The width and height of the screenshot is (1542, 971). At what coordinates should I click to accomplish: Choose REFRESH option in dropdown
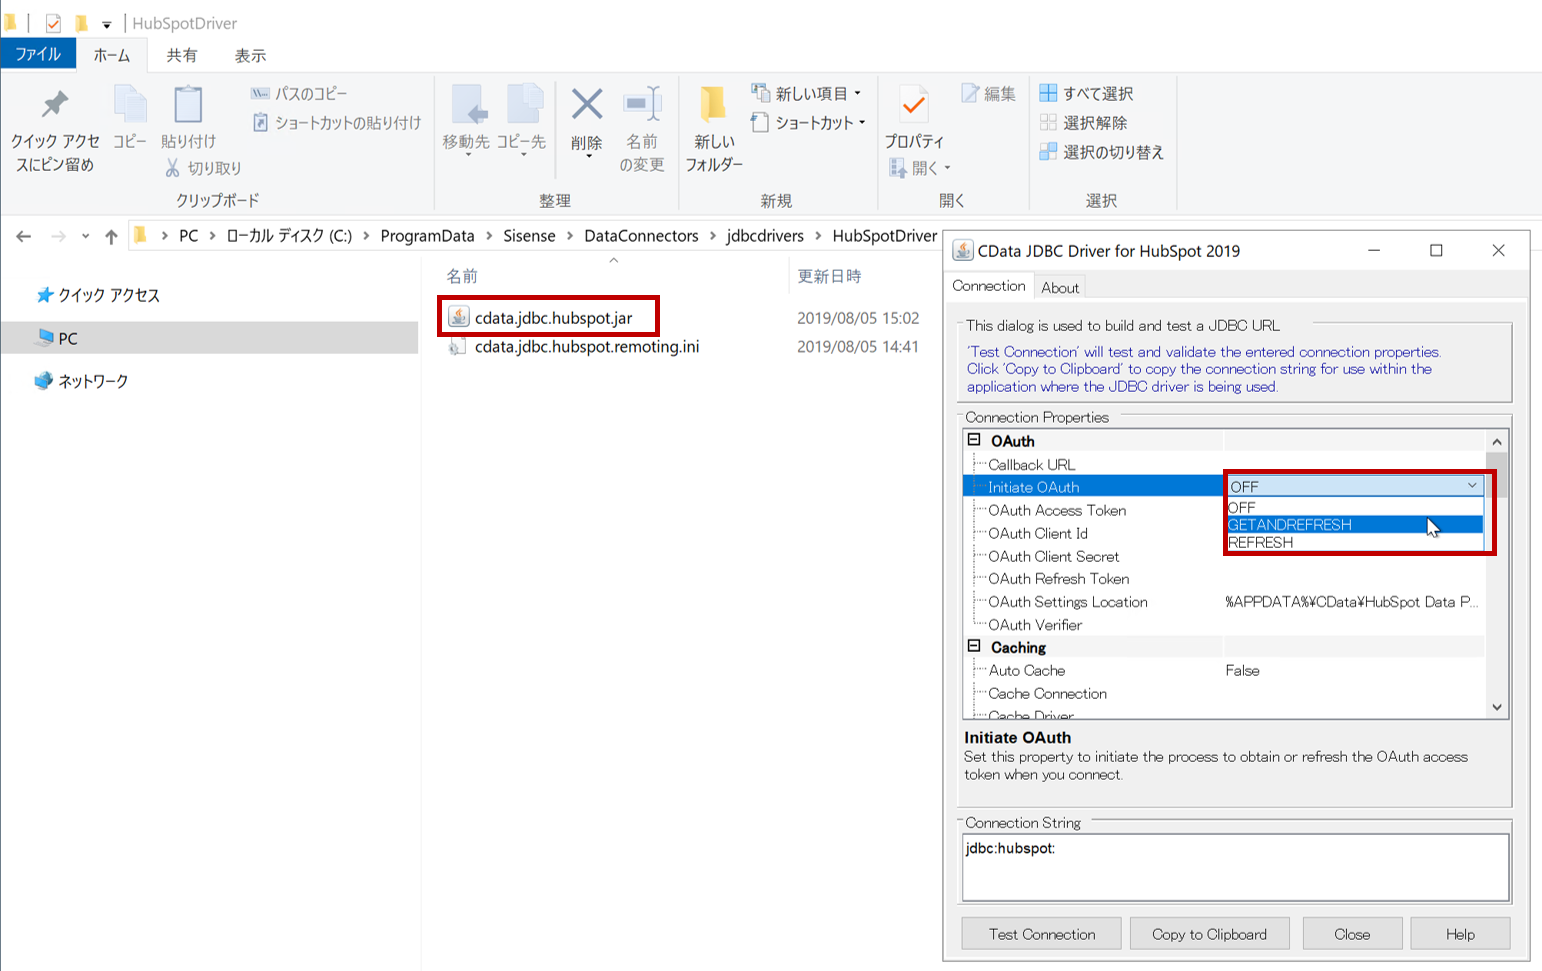(x=1355, y=542)
